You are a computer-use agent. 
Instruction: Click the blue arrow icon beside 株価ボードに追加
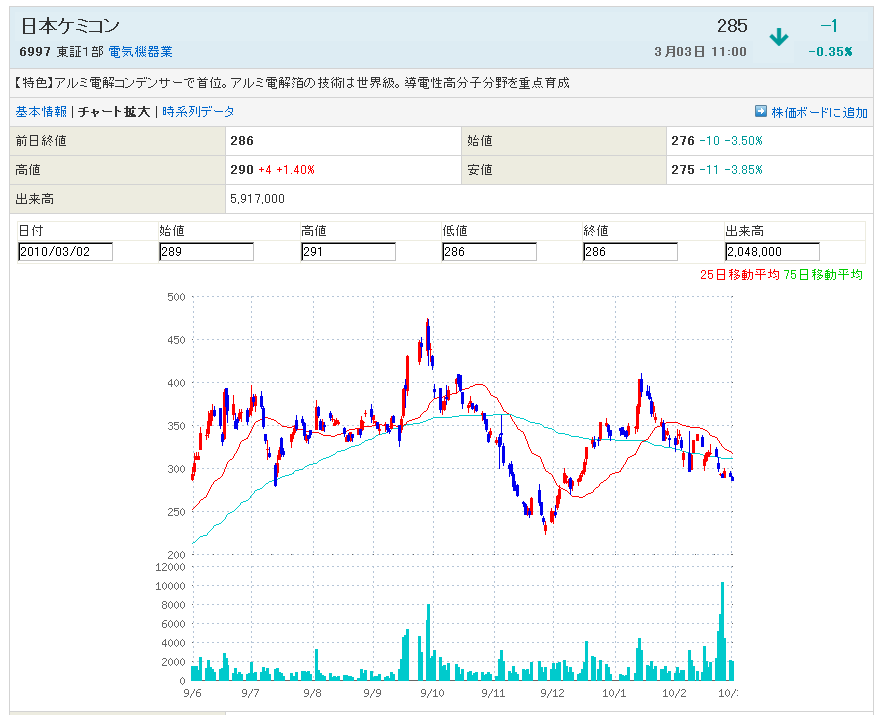coord(761,111)
